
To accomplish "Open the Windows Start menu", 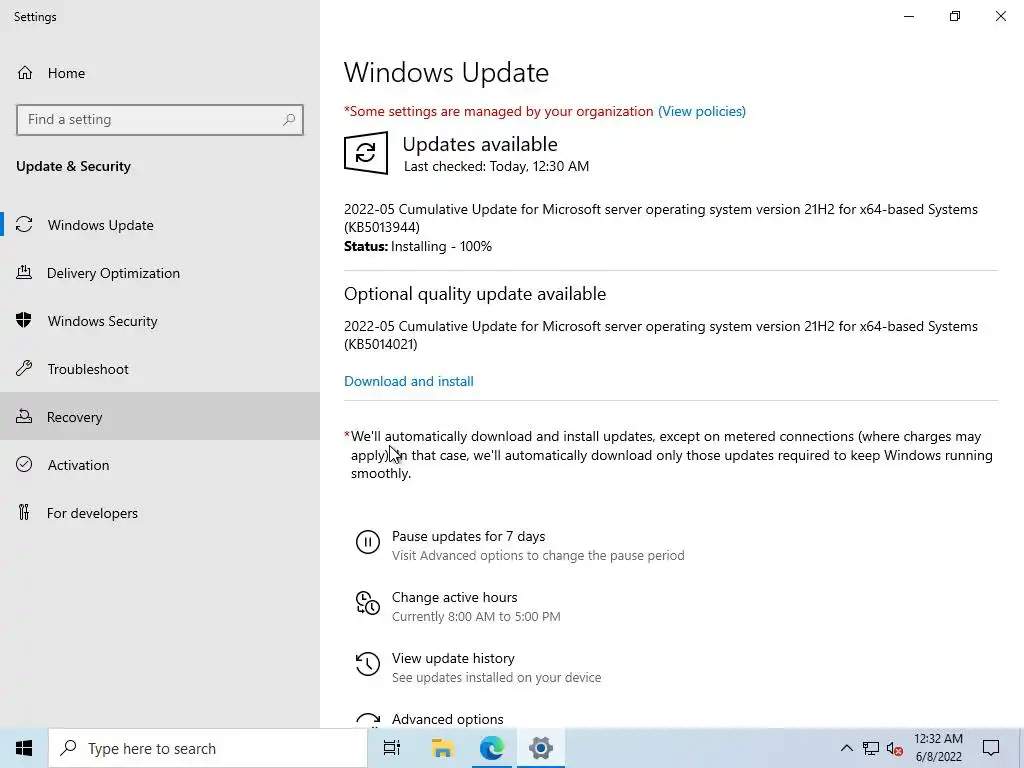I will point(24,748).
